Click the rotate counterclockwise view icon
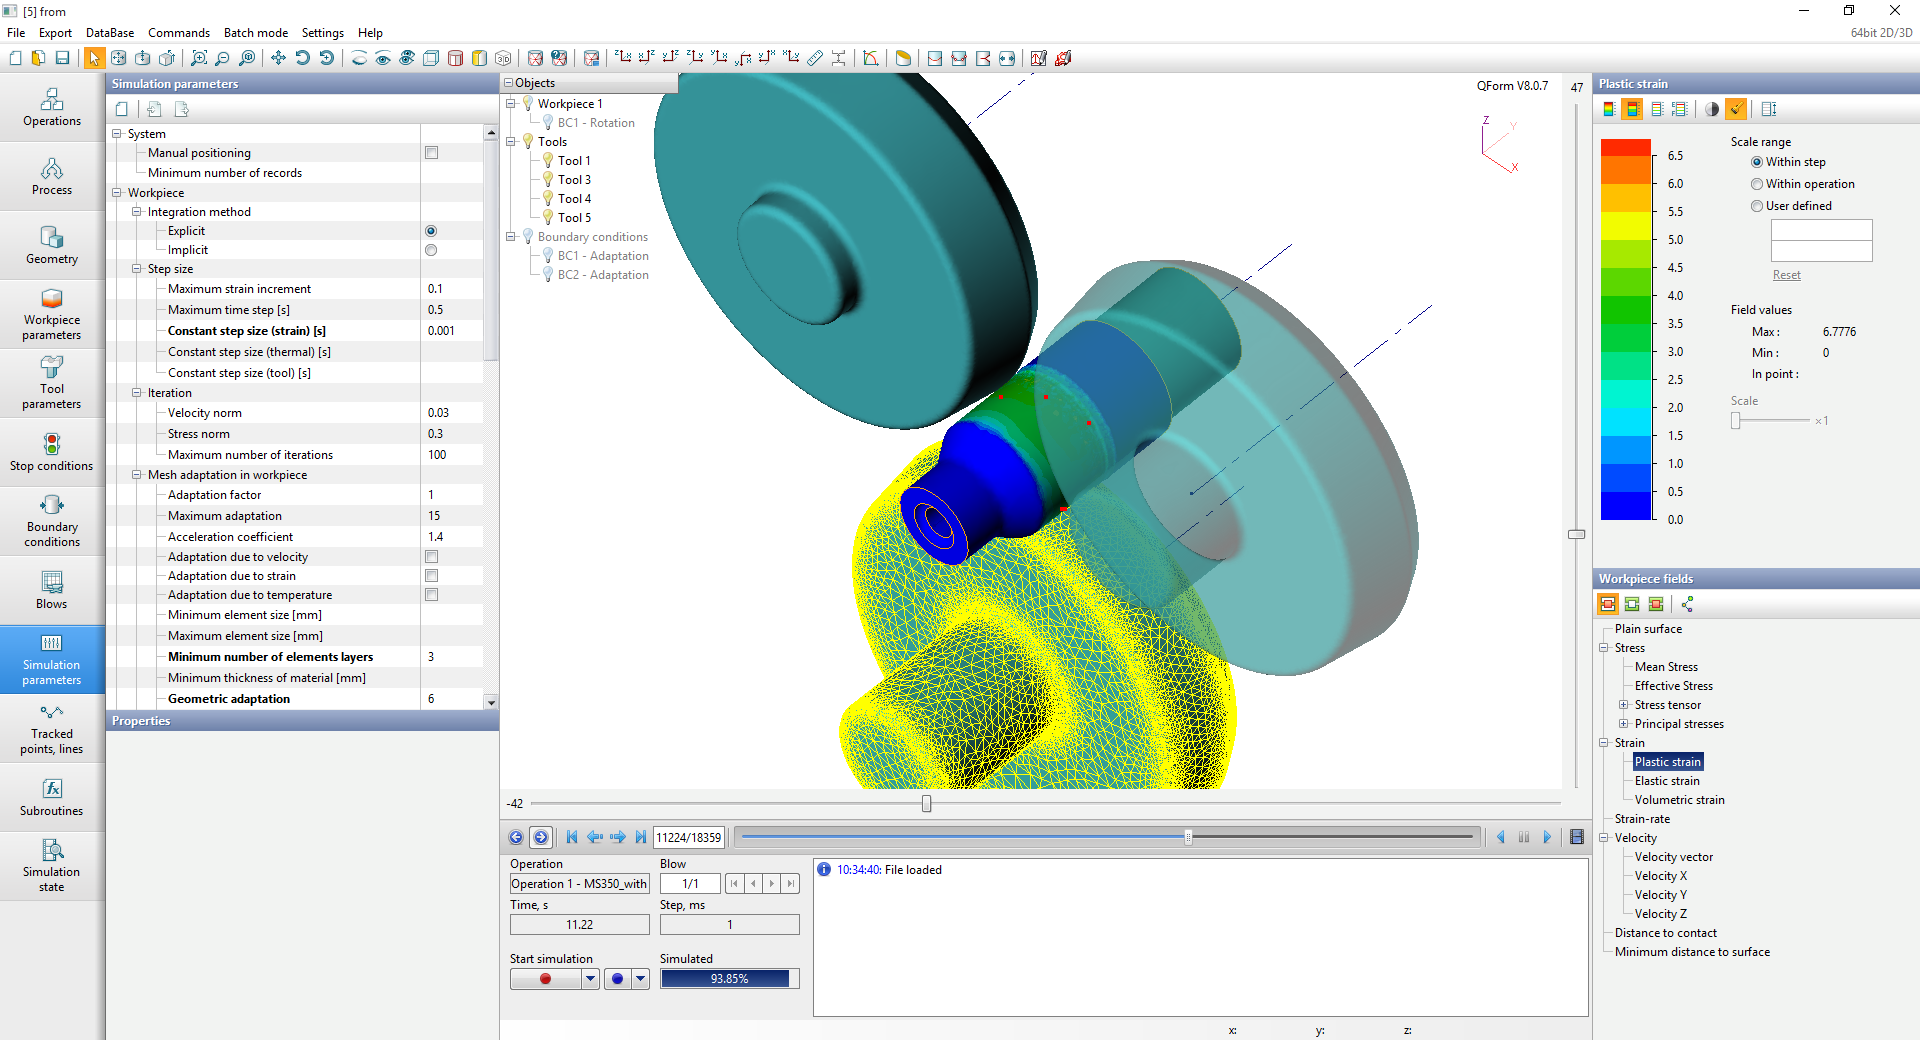1920x1040 pixels. (x=302, y=58)
